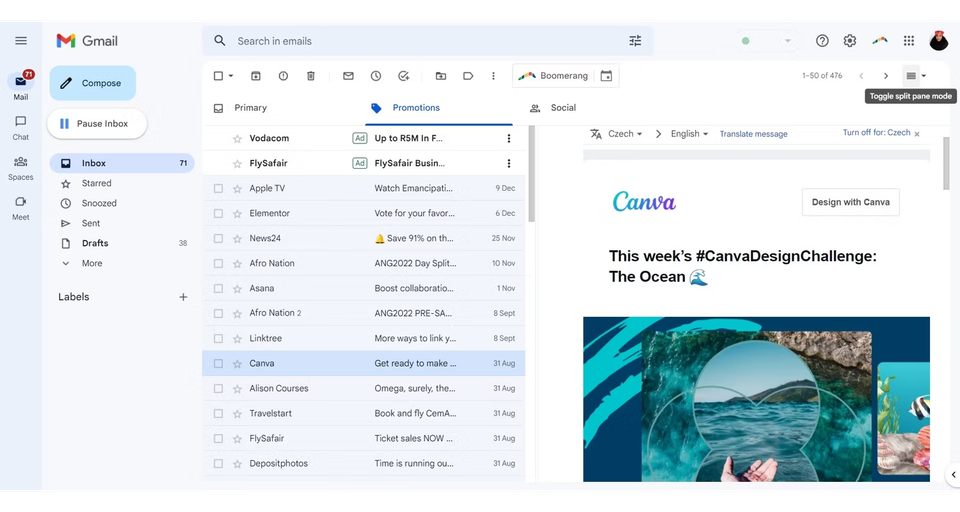Image resolution: width=960 pixels, height=512 pixels.
Task: Switch to the Social tab
Action: (563, 108)
